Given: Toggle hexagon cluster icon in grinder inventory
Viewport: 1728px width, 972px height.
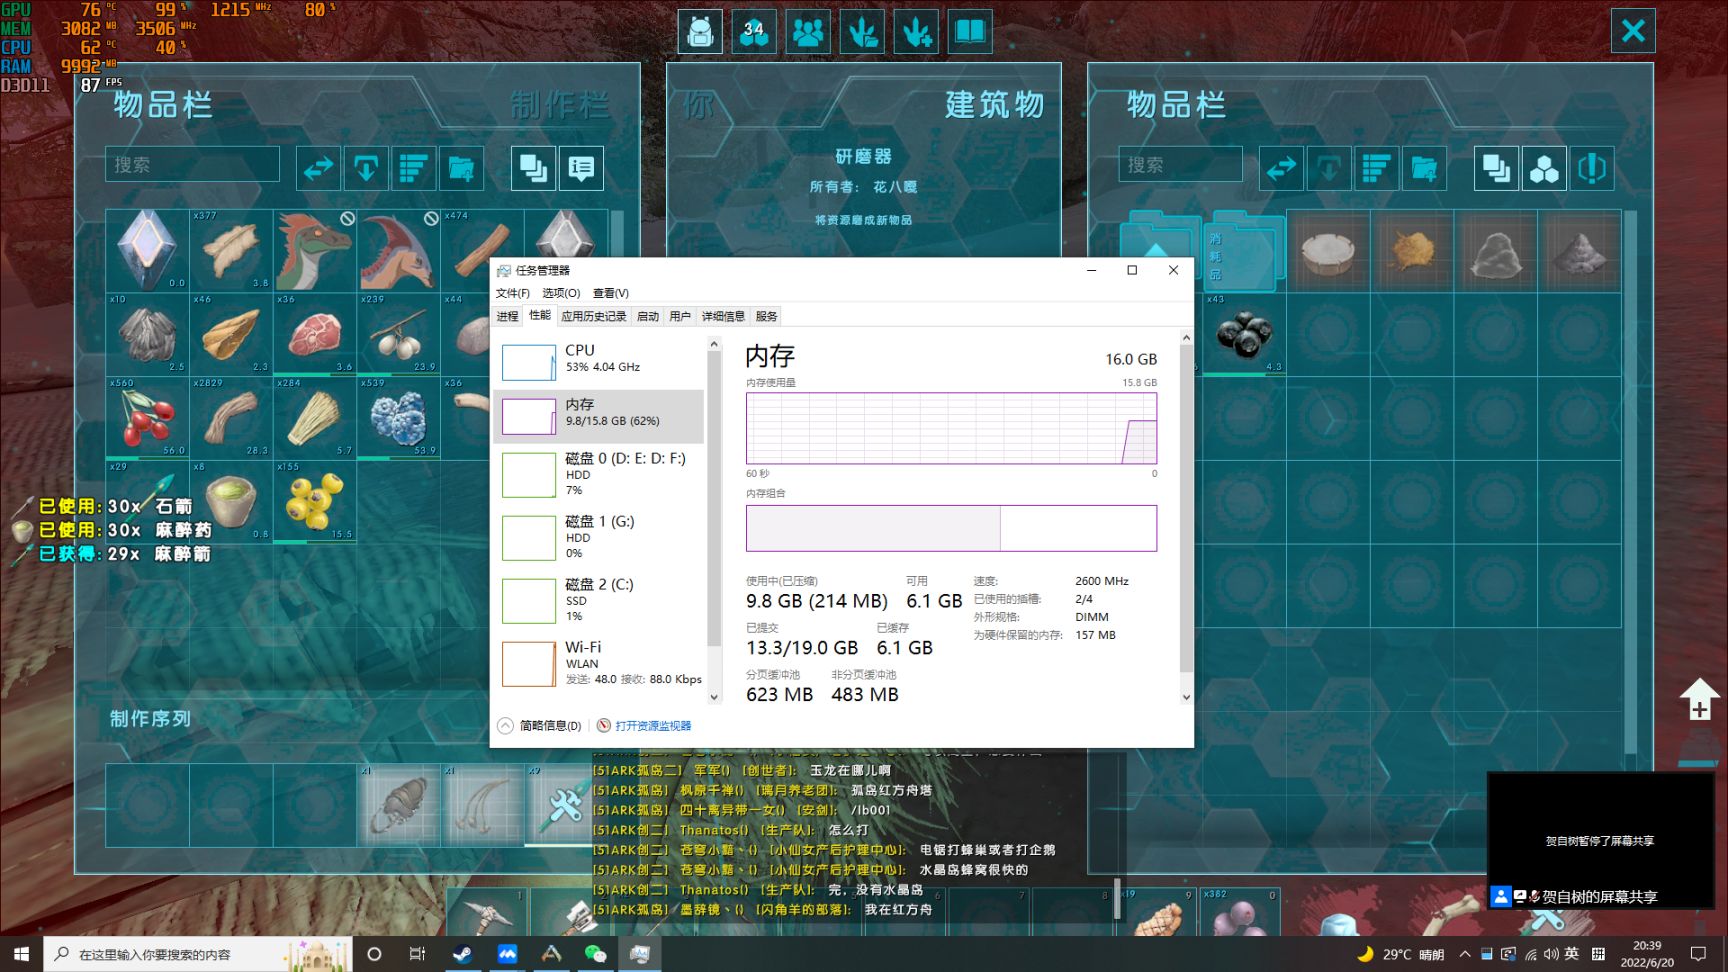Looking at the screenshot, I should [1544, 168].
